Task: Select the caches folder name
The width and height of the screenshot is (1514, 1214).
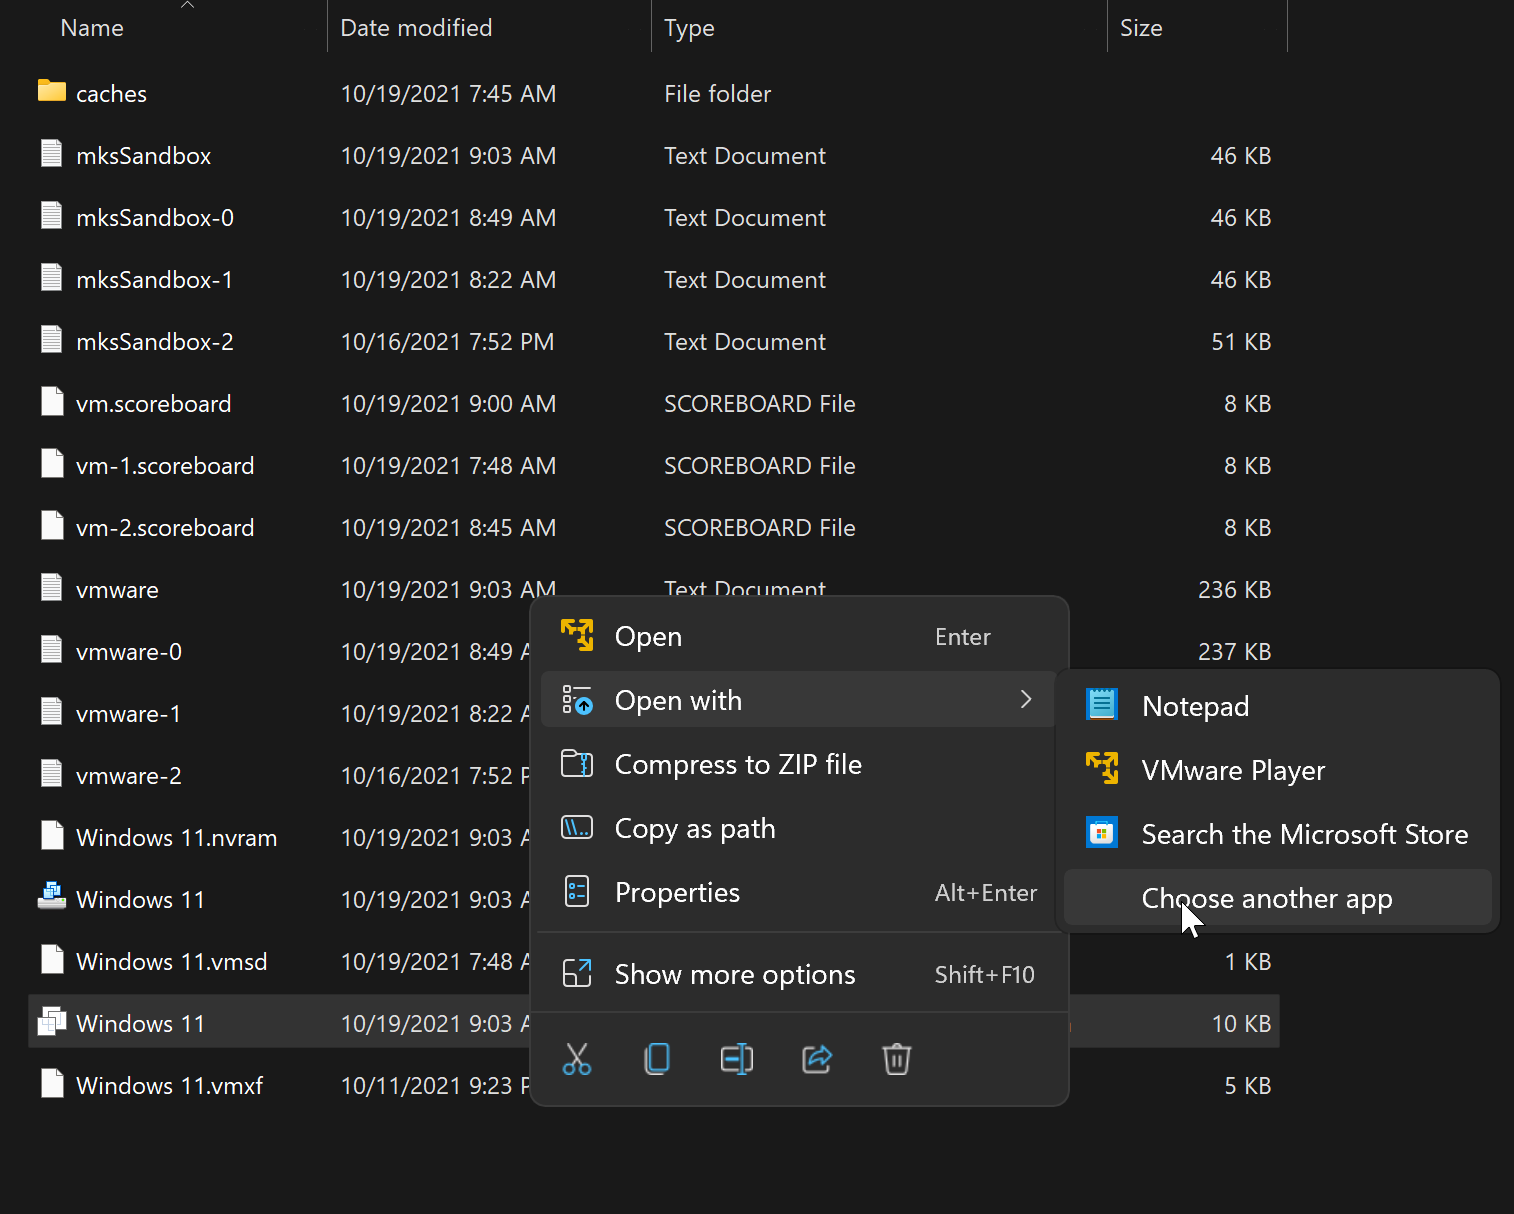Action: (x=111, y=94)
